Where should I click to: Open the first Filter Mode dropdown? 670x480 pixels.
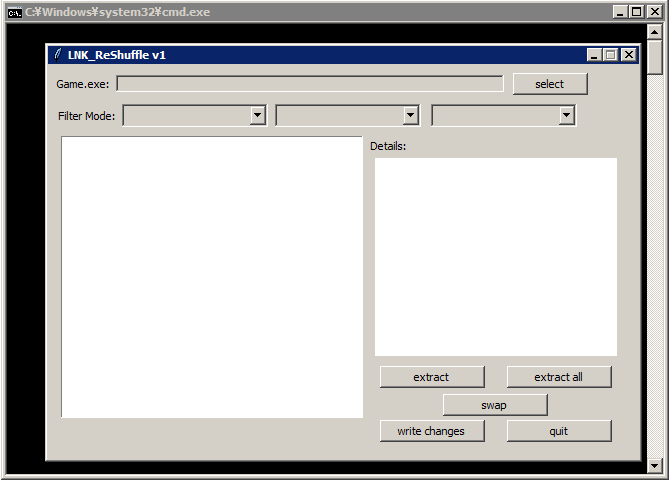click(257, 116)
